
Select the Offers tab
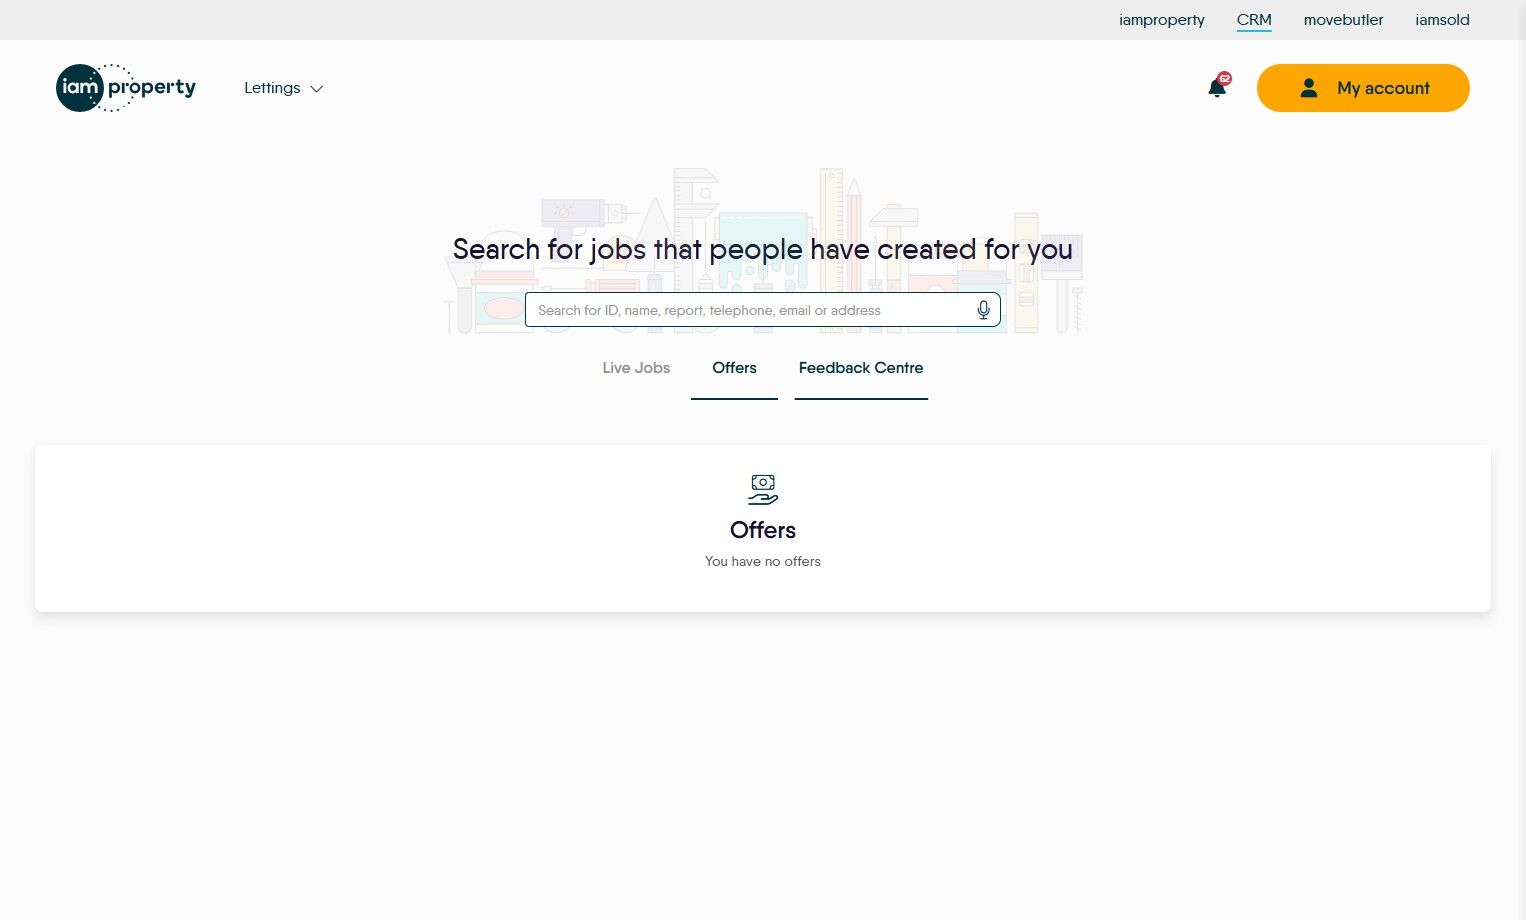pos(734,368)
